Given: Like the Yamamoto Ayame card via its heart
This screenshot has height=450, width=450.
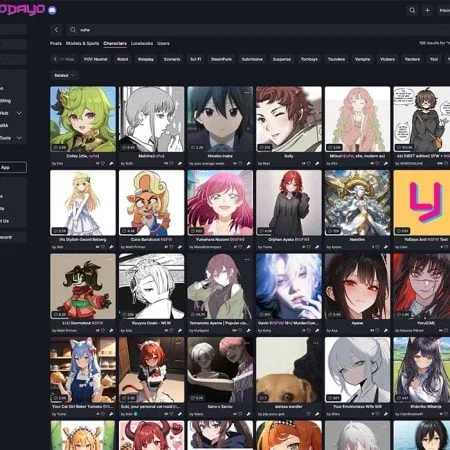Looking at the screenshot, I should tap(240, 330).
